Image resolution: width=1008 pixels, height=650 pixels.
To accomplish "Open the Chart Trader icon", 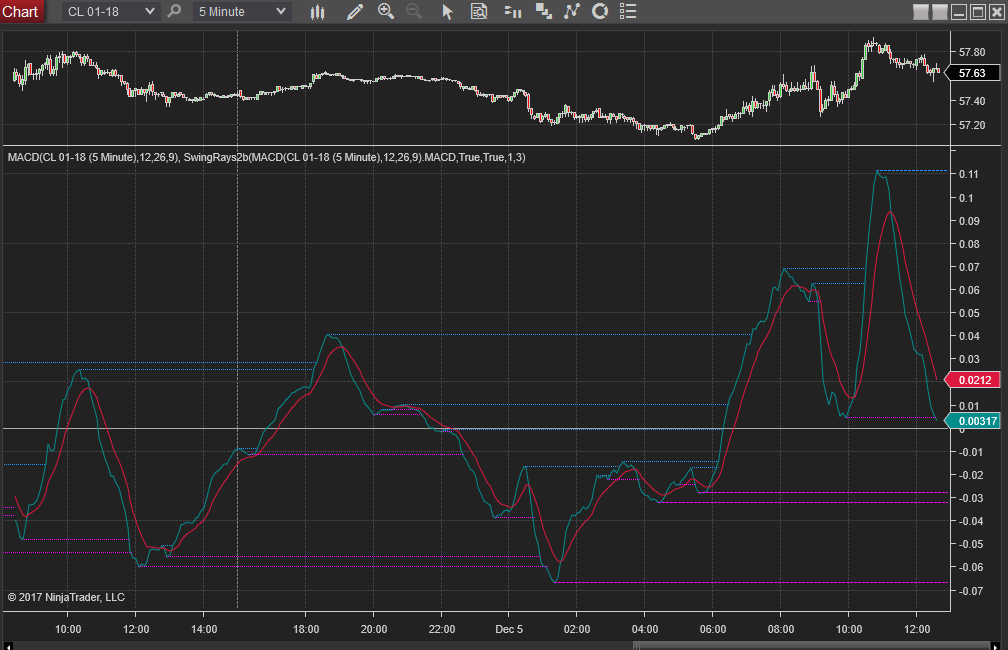I will click(513, 12).
